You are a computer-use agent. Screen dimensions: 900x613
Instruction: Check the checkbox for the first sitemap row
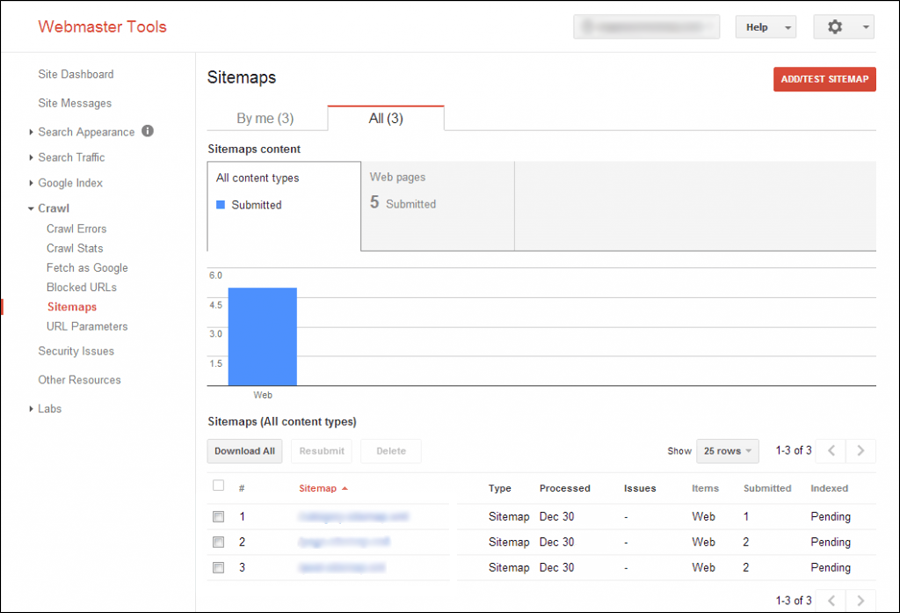[x=217, y=516]
